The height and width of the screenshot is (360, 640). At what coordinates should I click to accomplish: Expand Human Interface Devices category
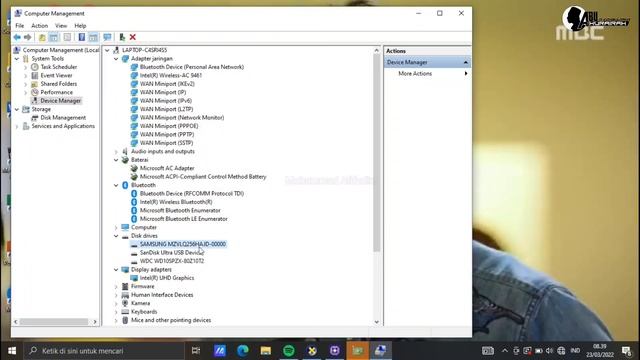coord(116,295)
